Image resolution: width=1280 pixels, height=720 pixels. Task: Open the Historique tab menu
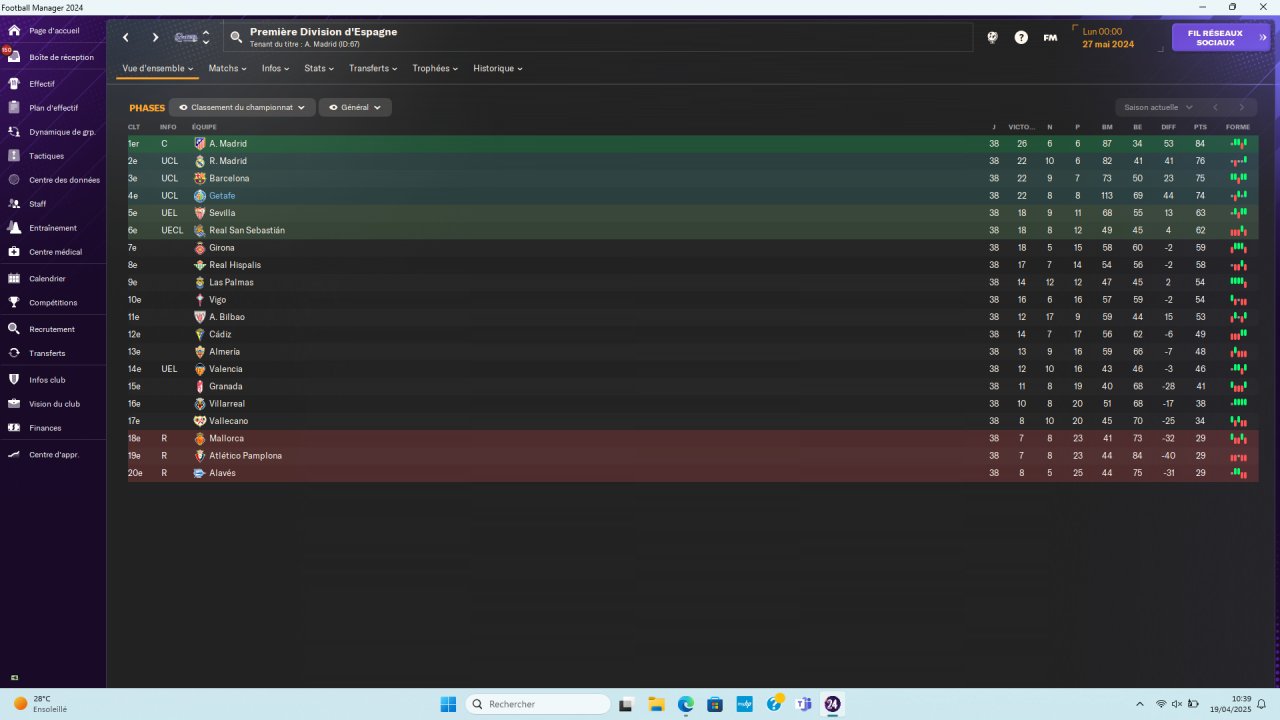point(497,69)
